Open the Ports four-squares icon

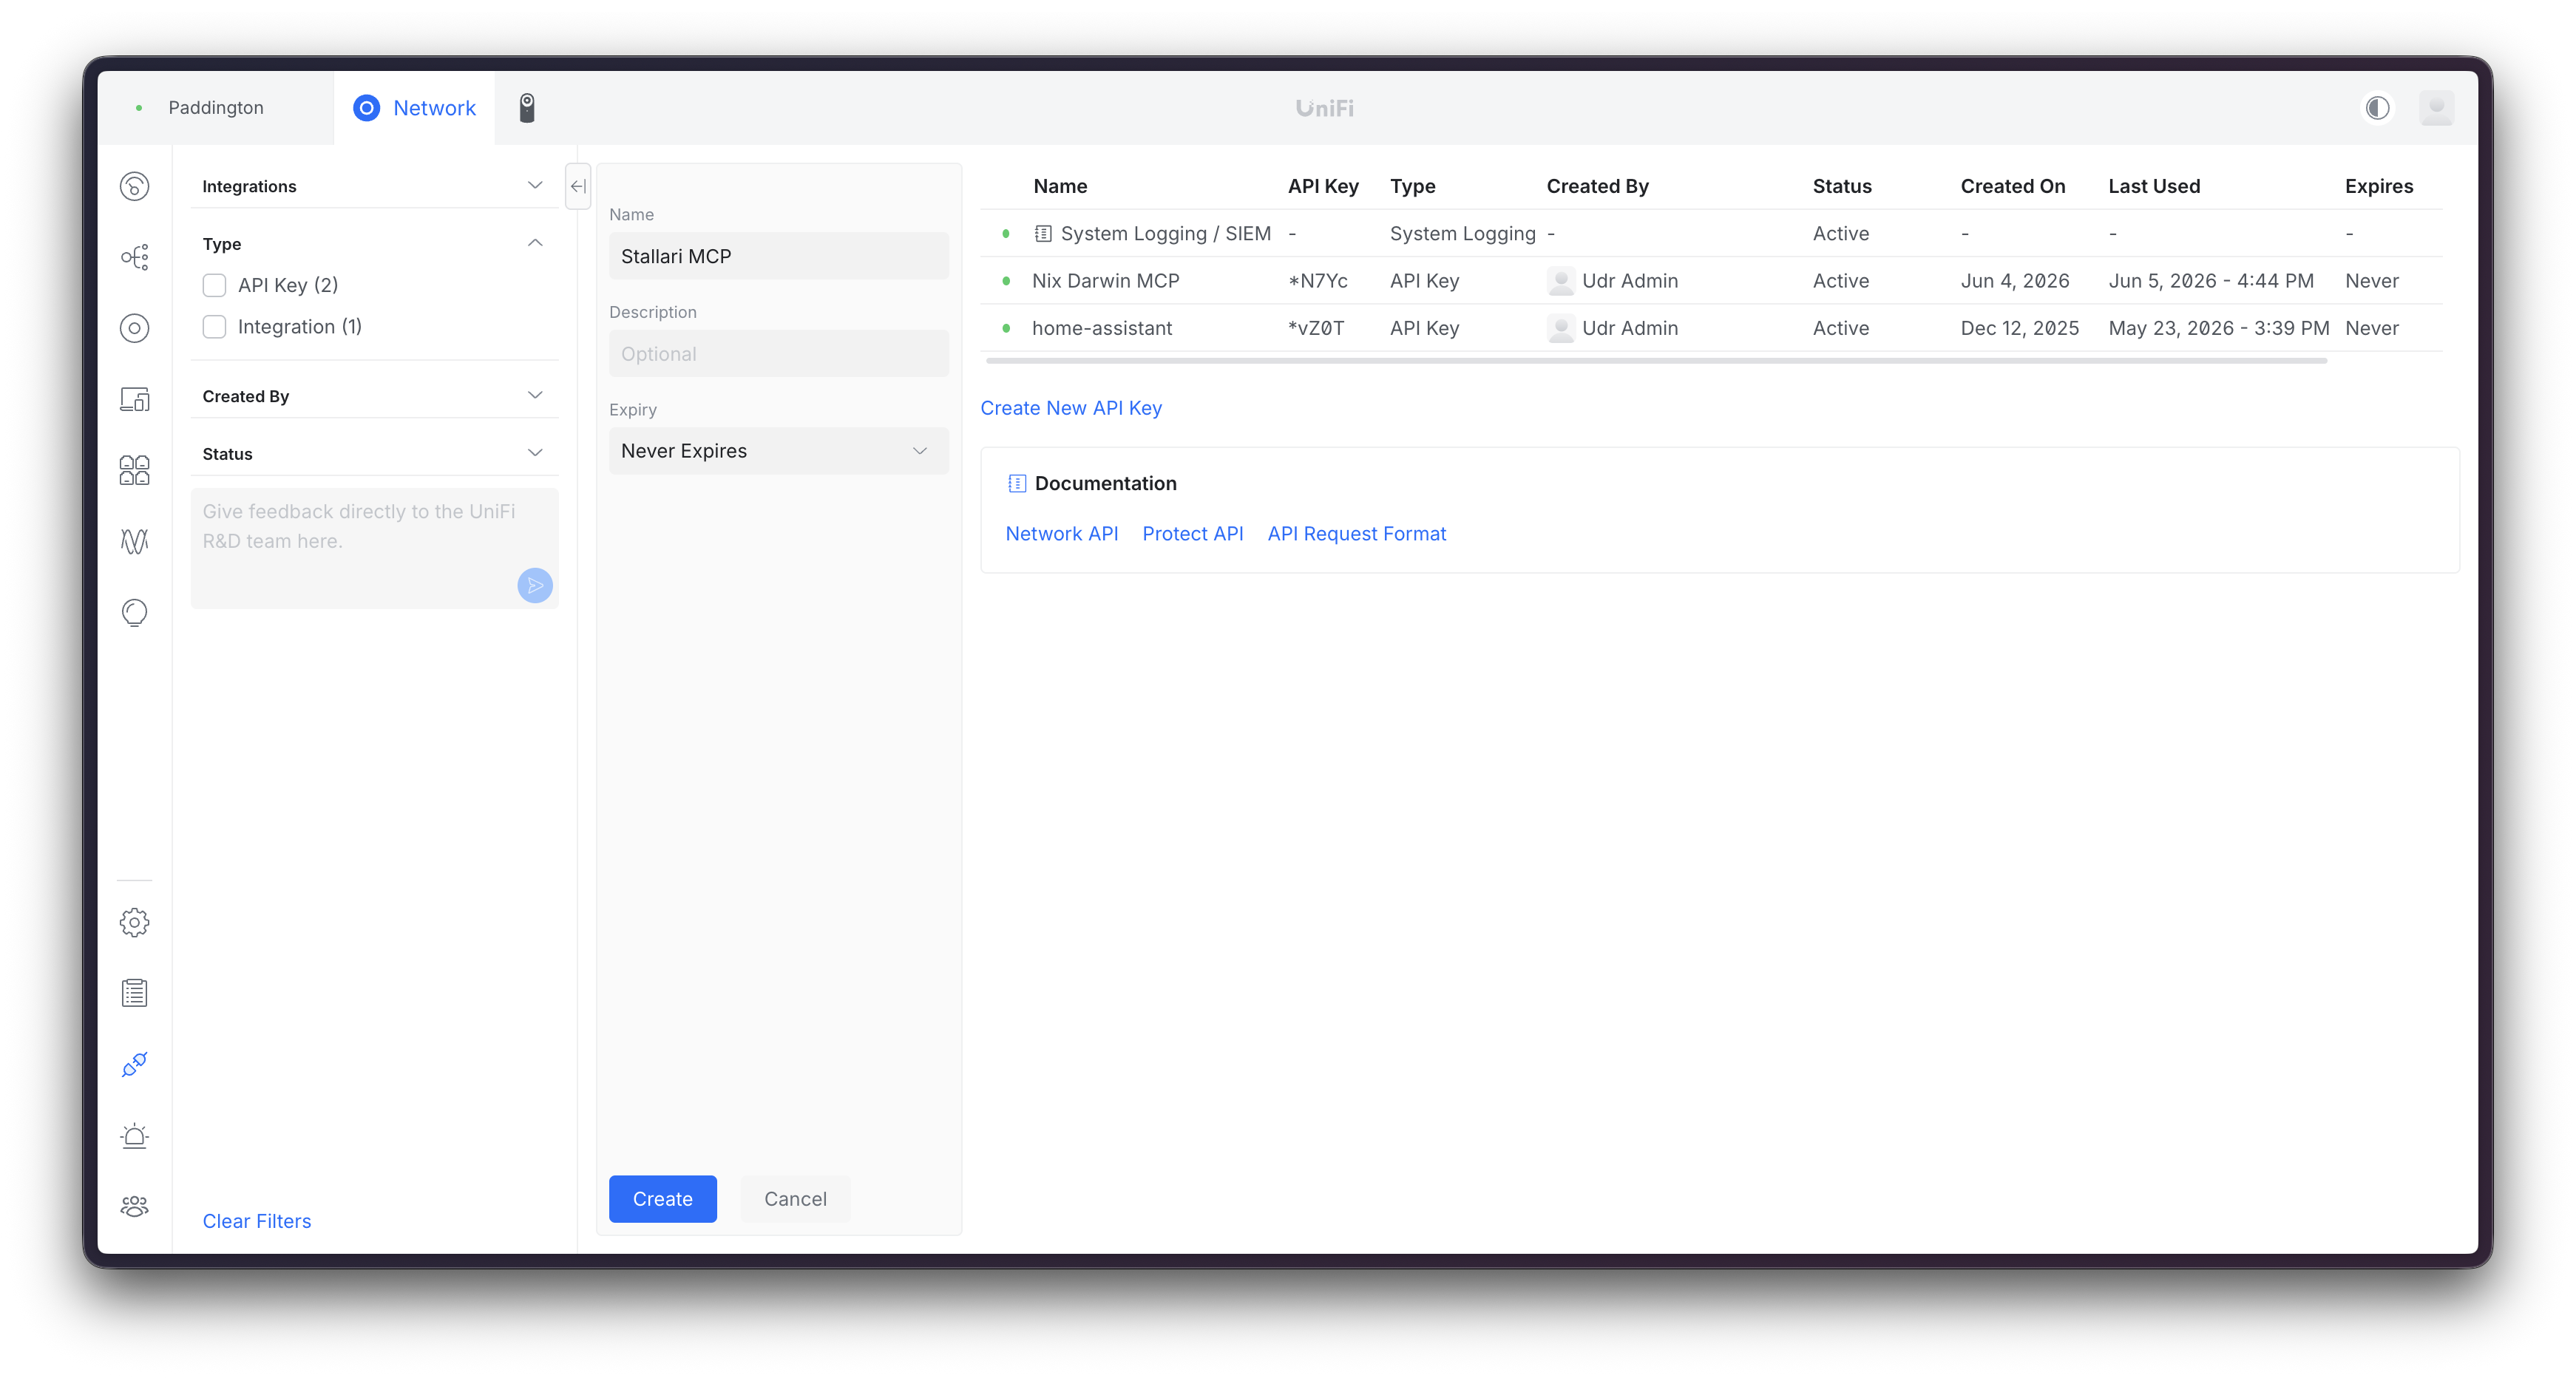click(x=134, y=470)
